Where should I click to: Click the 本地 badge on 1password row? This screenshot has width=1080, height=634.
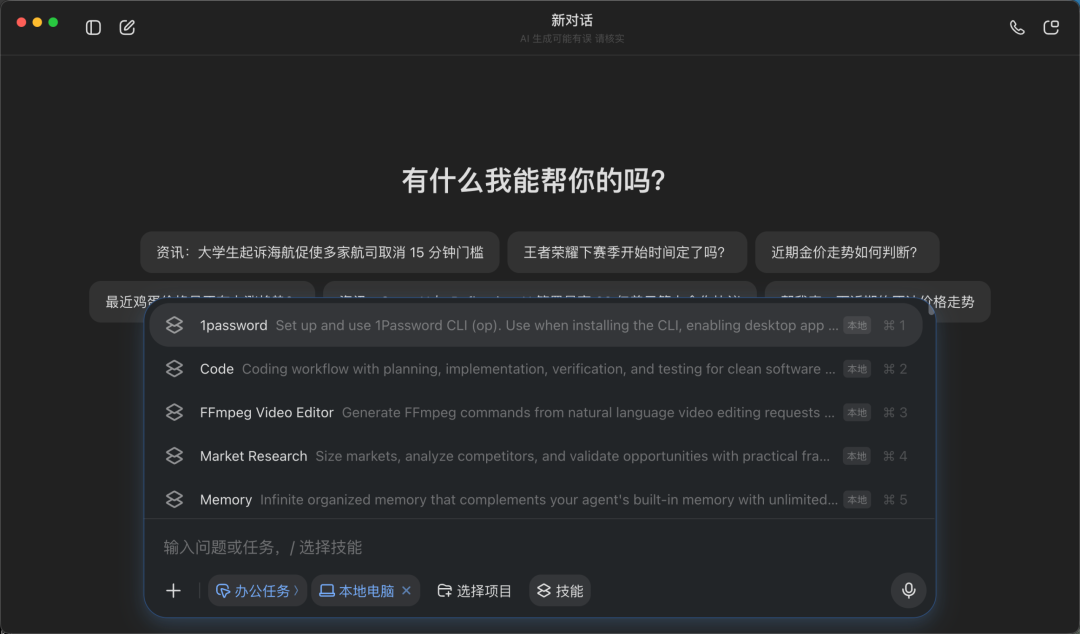click(857, 325)
